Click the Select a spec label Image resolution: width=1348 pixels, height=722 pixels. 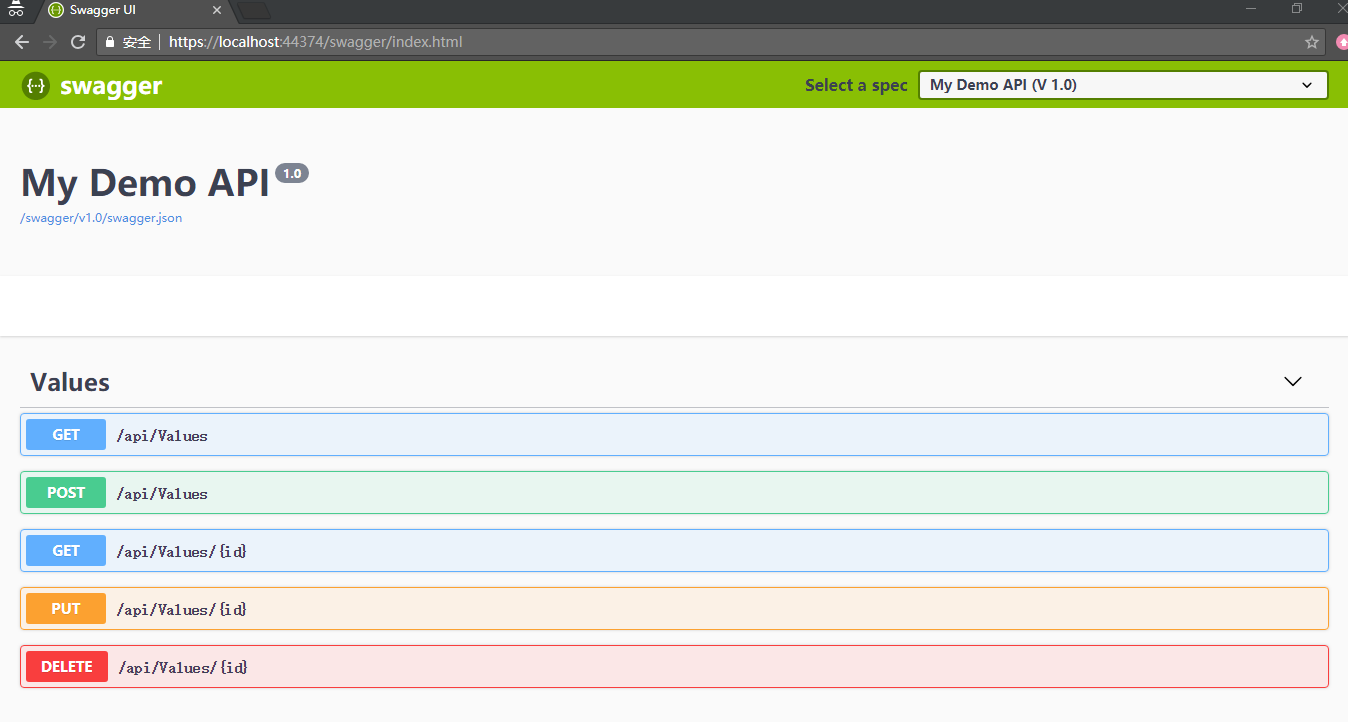(x=856, y=85)
